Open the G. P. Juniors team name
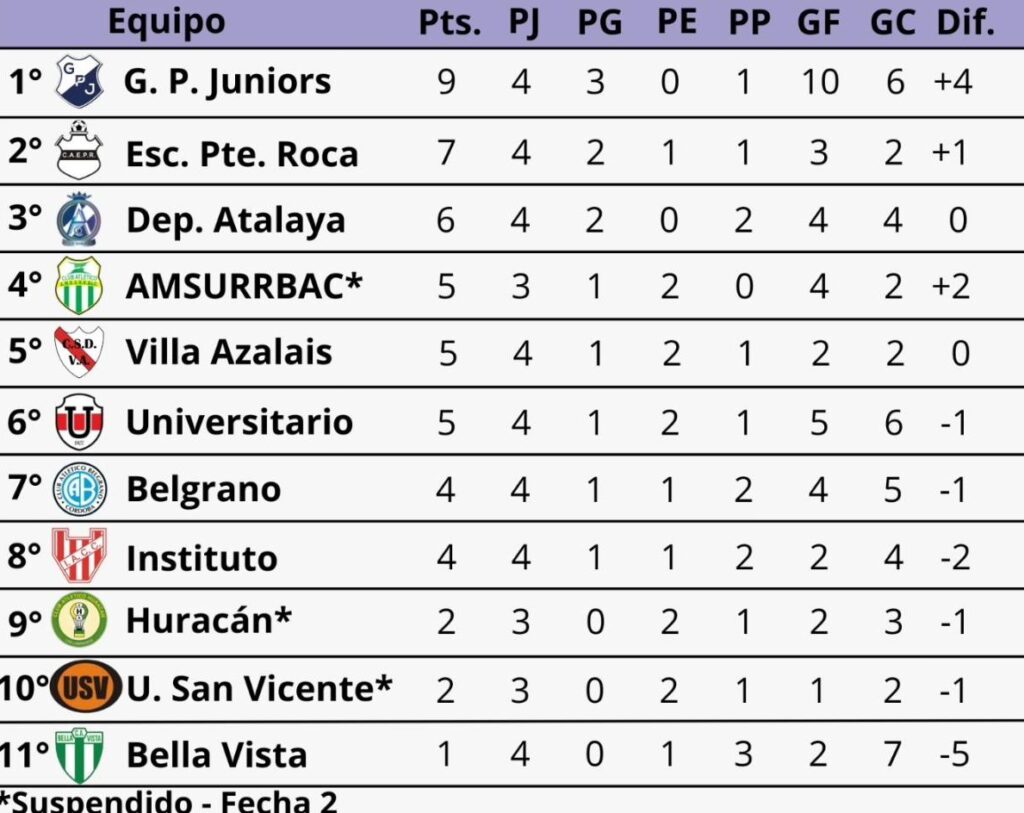 (x=227, y=82)
